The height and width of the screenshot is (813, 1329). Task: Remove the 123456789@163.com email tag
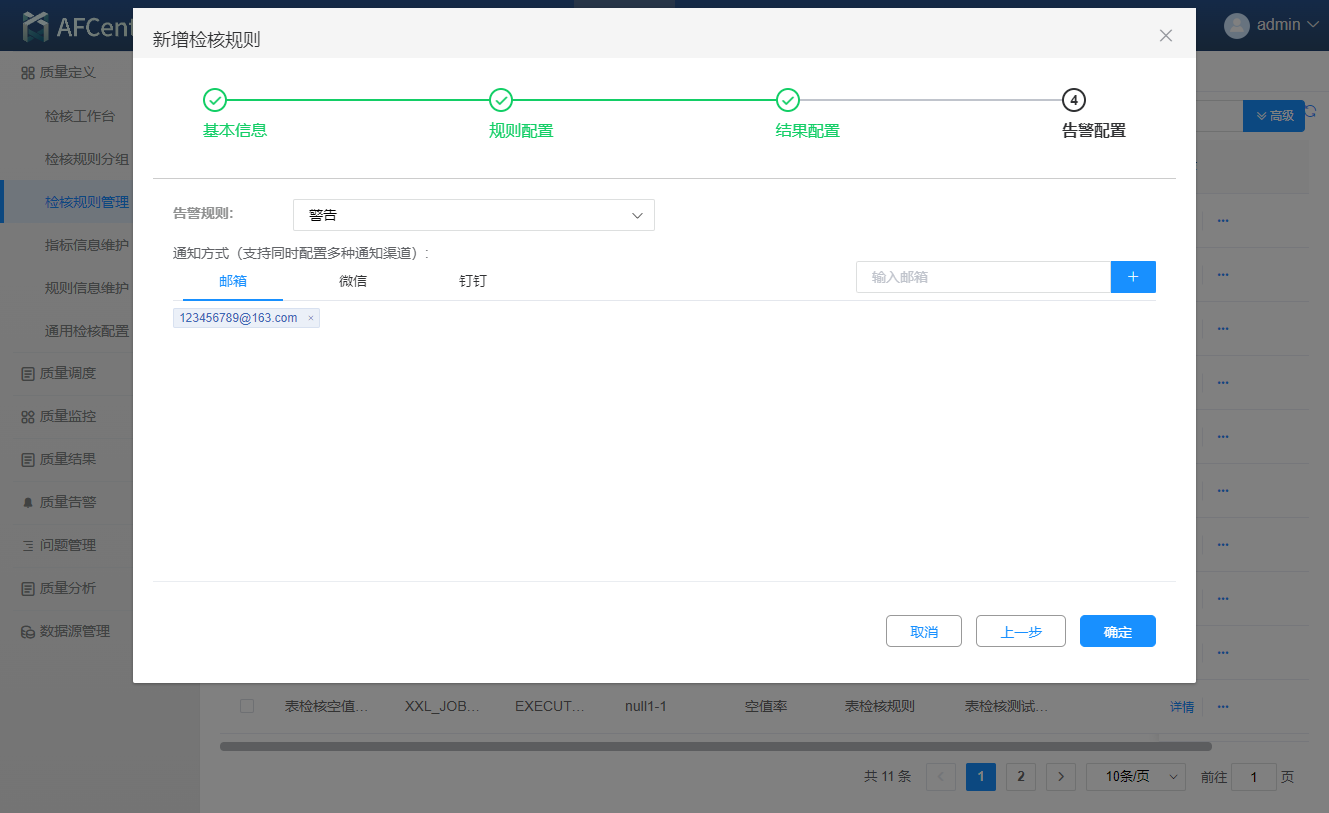[x=311, y=318]
